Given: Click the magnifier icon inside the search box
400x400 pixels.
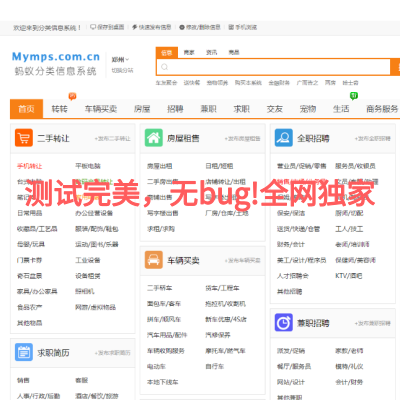Looking at the screenshot, I should tap(164, 67).
